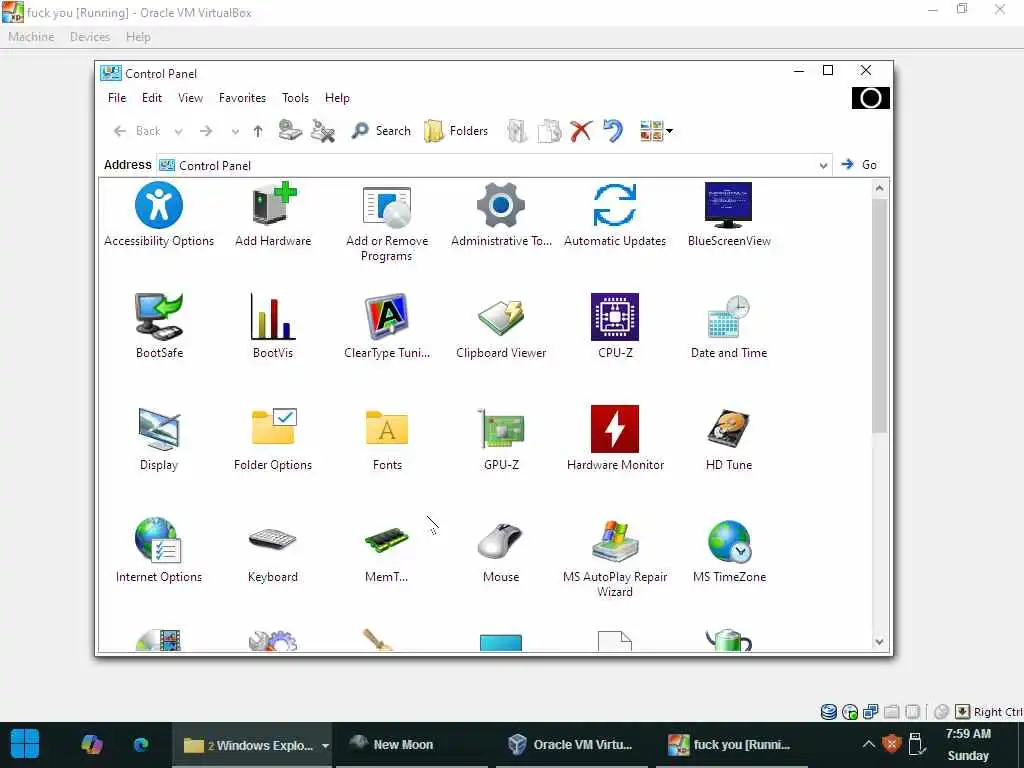Open the Help menu in Control Panel
This screenshot has height=768, width=1024.
[337, 98]
